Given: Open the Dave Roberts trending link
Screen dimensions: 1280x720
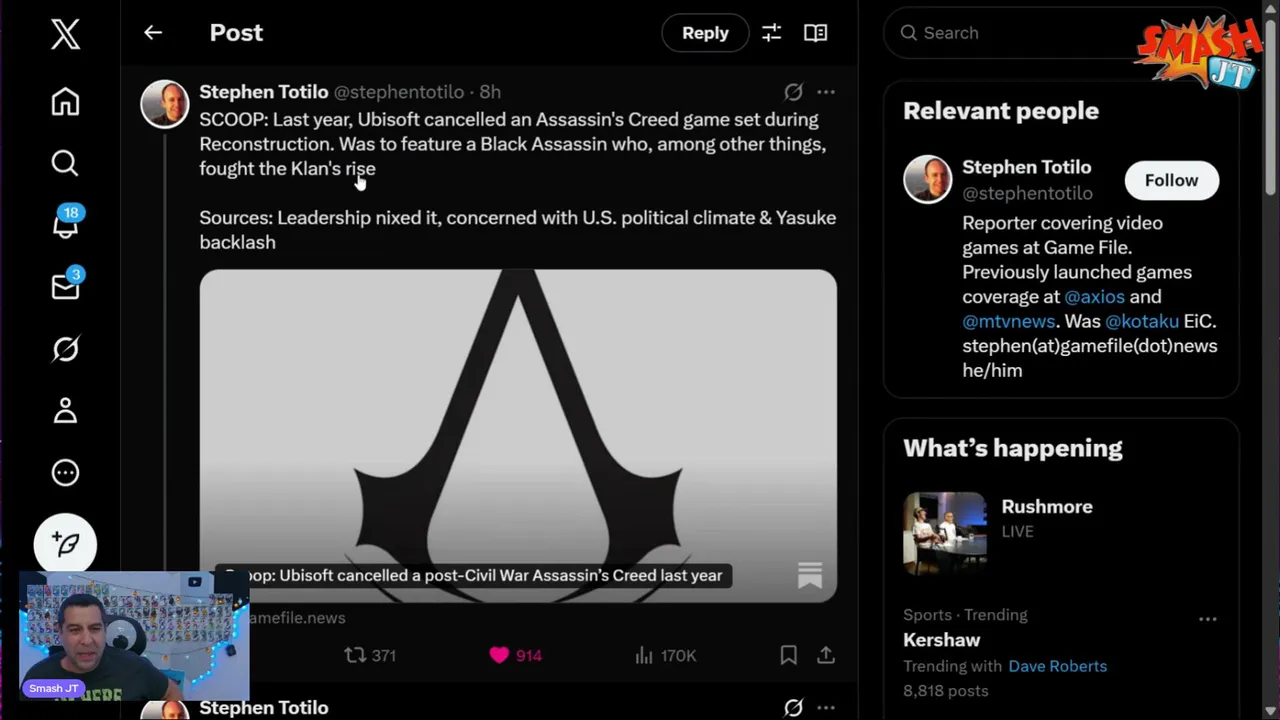Looking at the screenshot, I should [1057, 666].
